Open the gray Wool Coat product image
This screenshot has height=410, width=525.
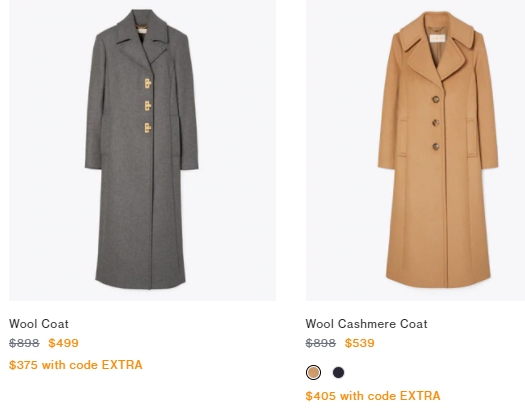142,150
